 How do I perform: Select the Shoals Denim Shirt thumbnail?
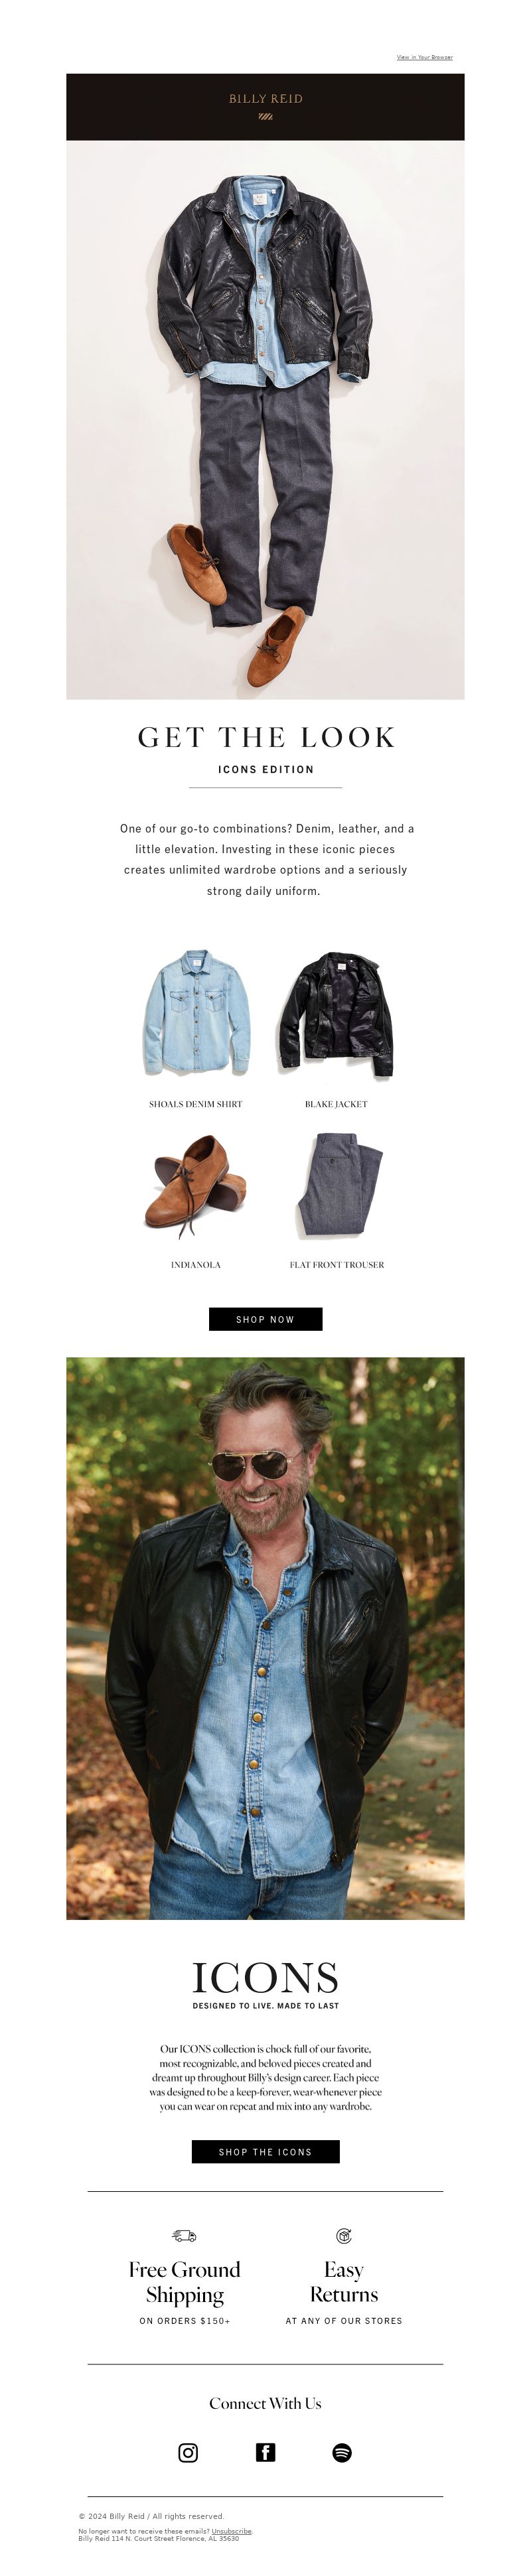[195, 1012]
